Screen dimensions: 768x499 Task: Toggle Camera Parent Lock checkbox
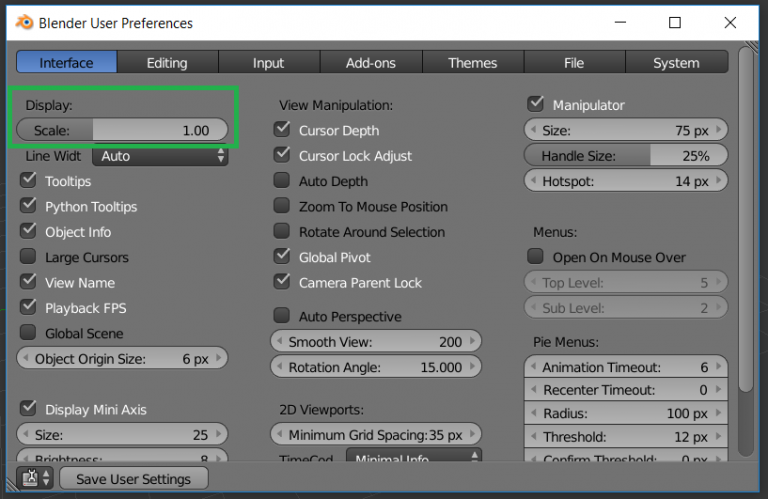click(282, 282)
